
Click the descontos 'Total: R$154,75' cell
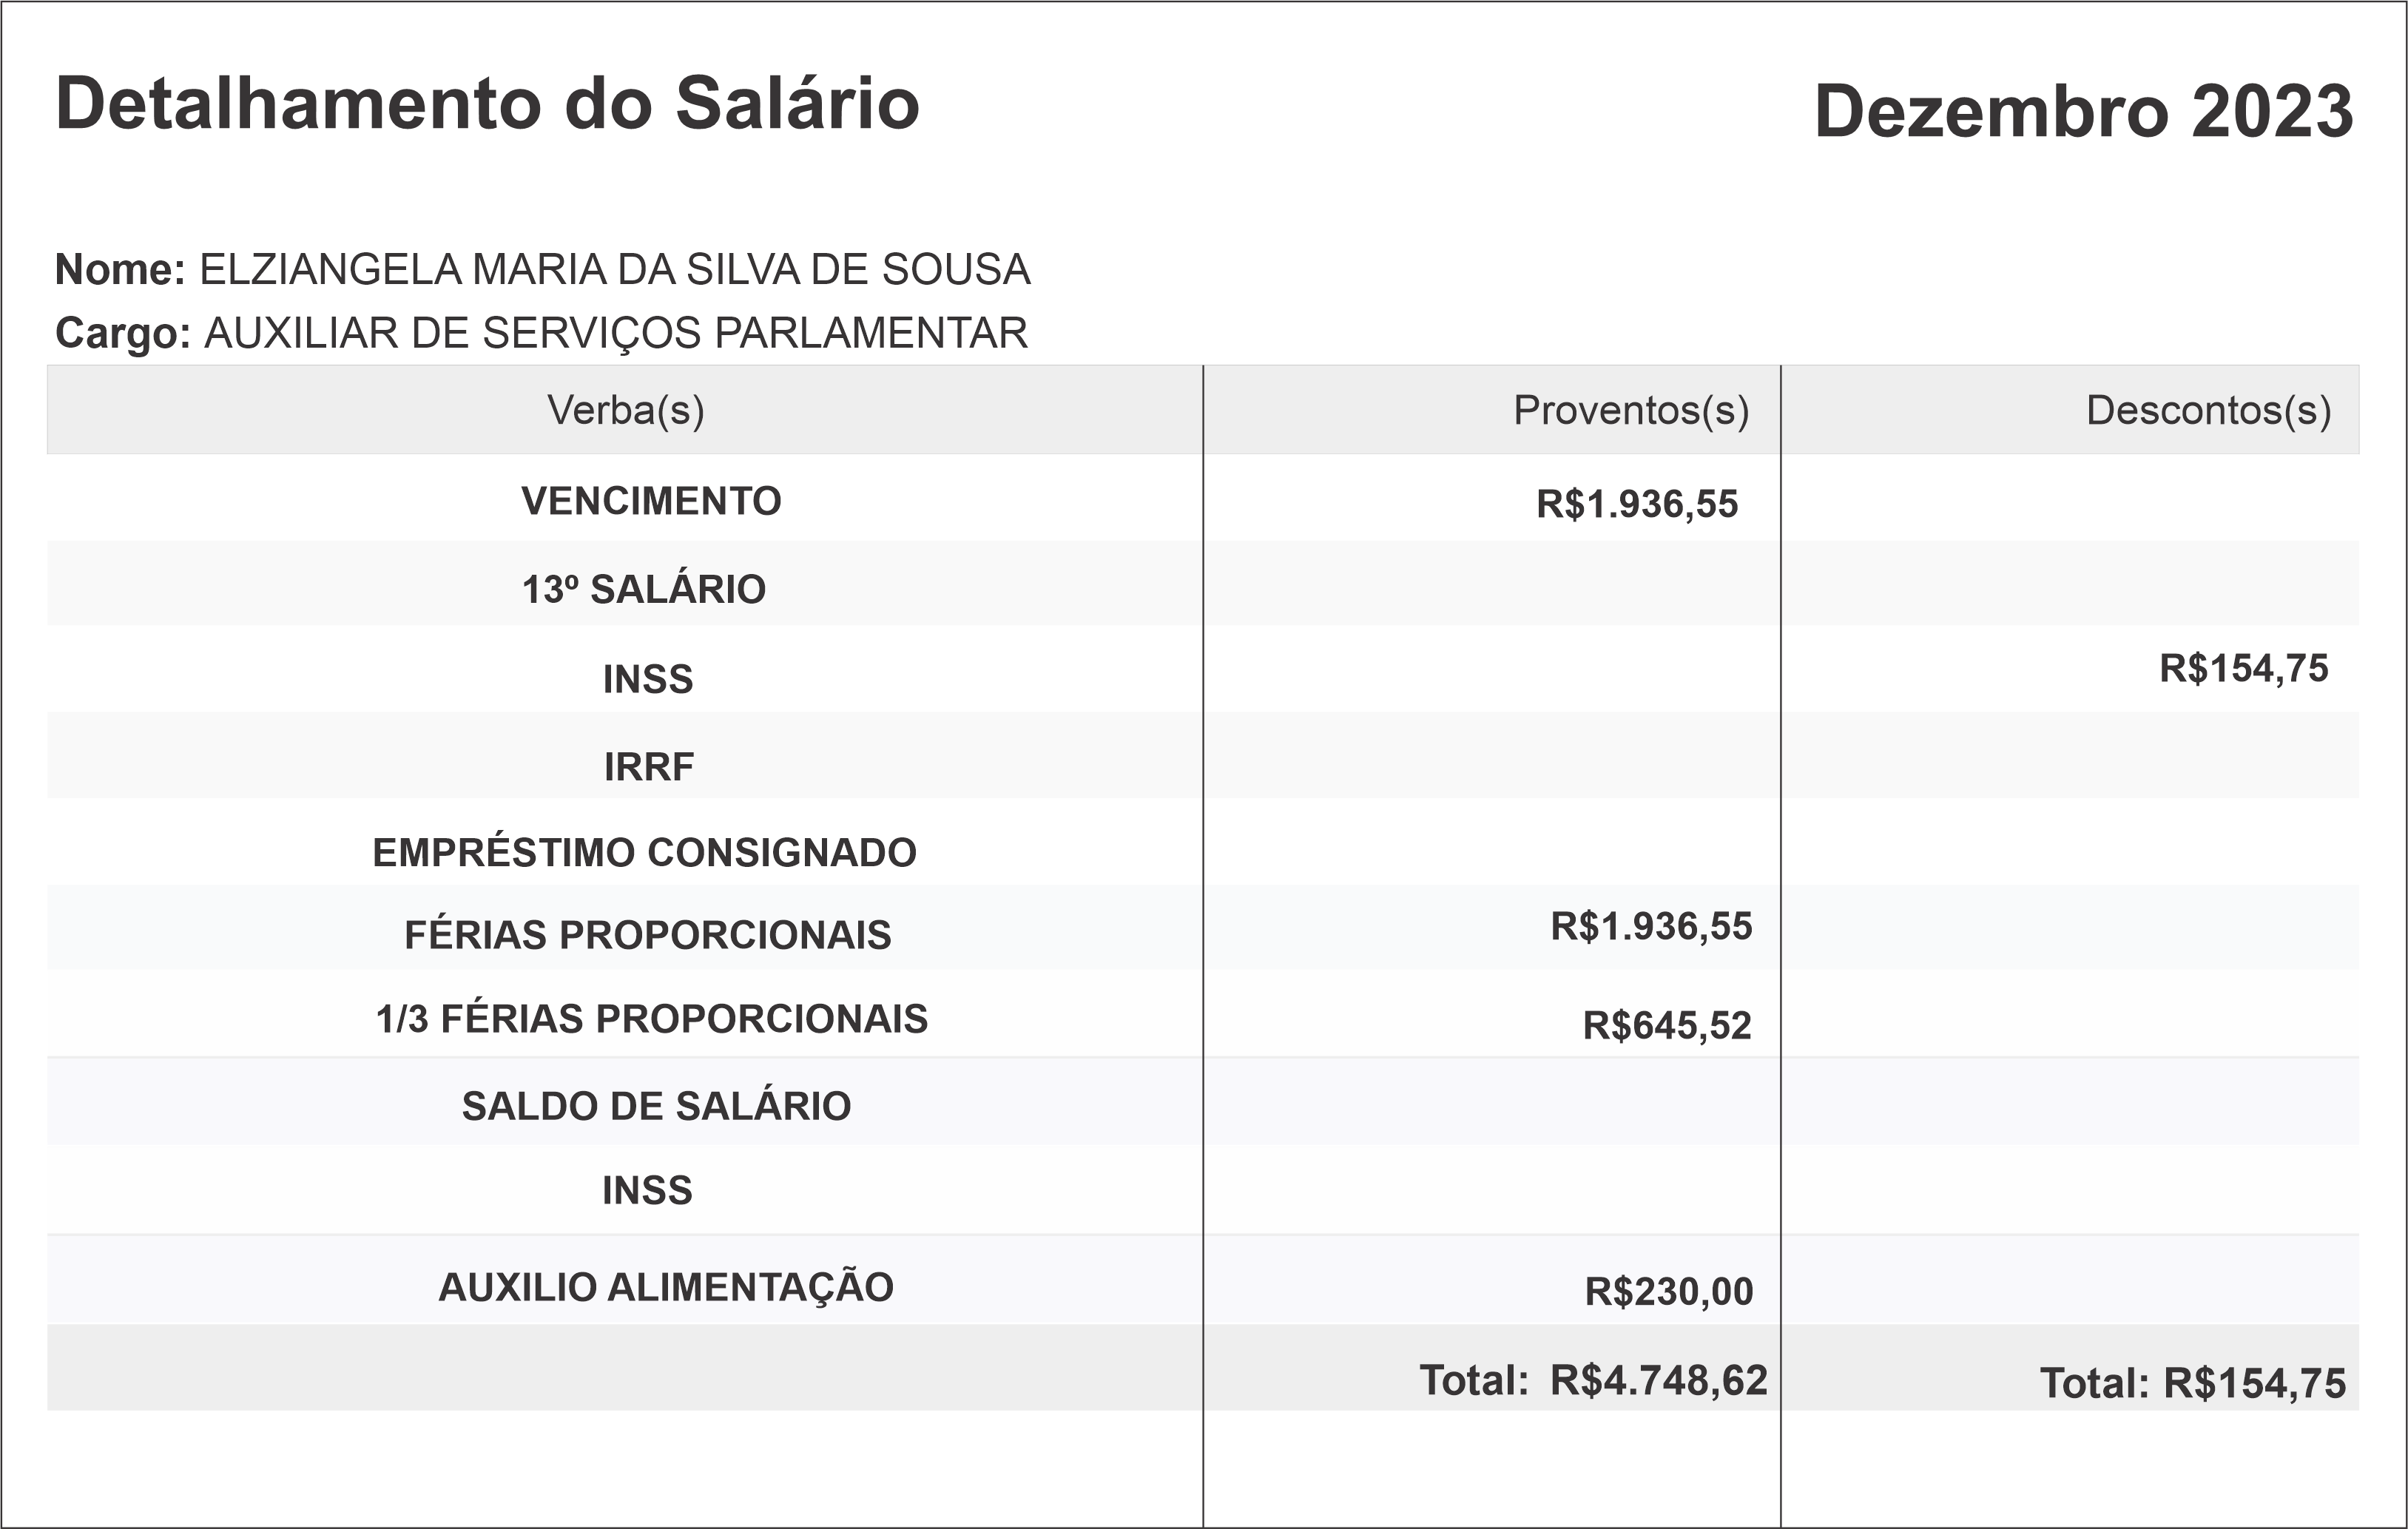(x=2192, y=1384)
